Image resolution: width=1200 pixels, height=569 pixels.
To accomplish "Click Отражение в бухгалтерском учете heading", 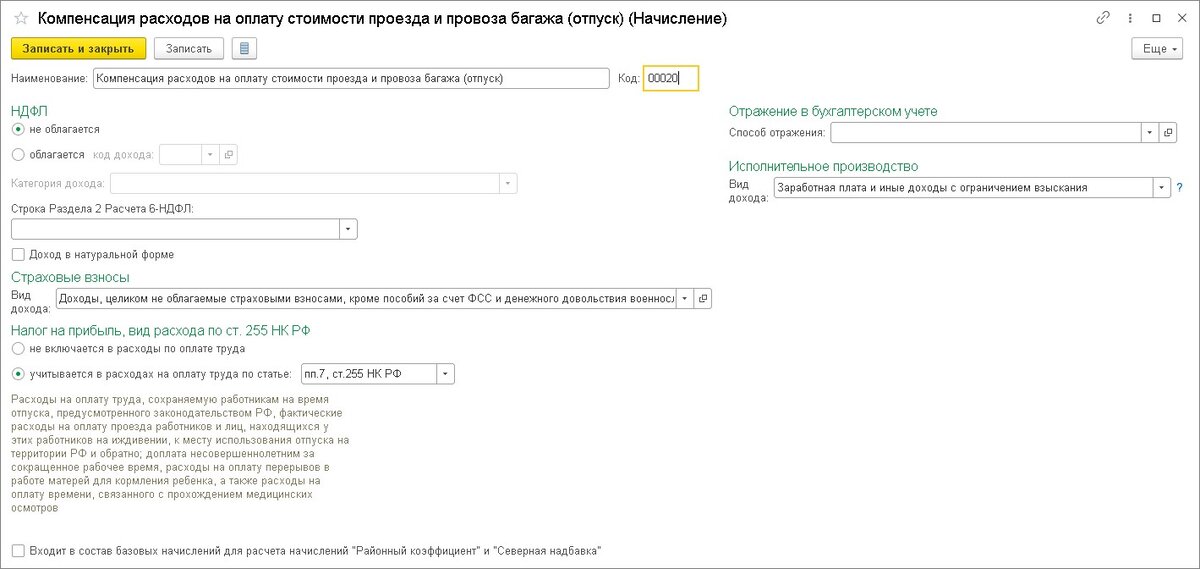I will 833,111.
